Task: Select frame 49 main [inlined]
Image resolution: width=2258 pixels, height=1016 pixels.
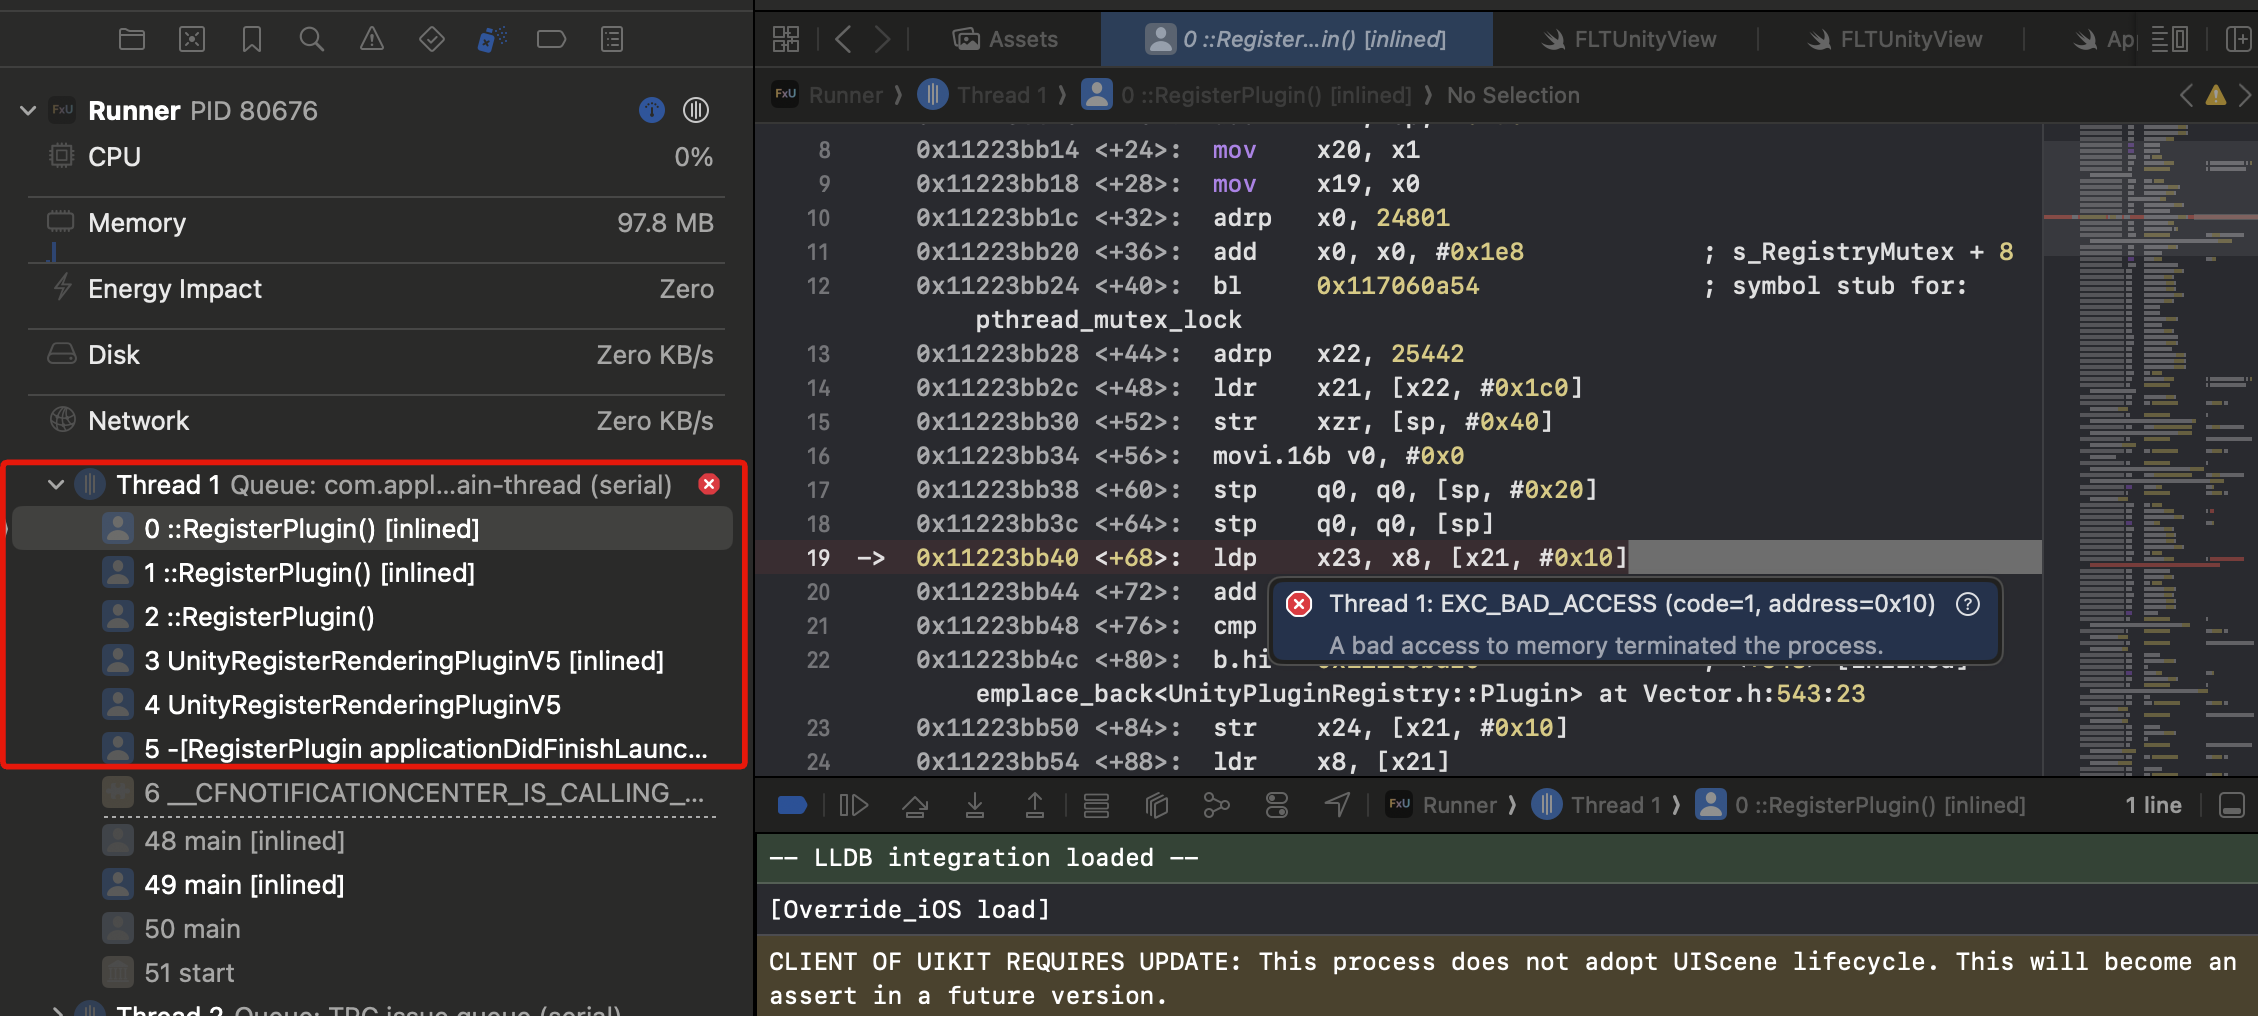Action: [x=372, y=885]
